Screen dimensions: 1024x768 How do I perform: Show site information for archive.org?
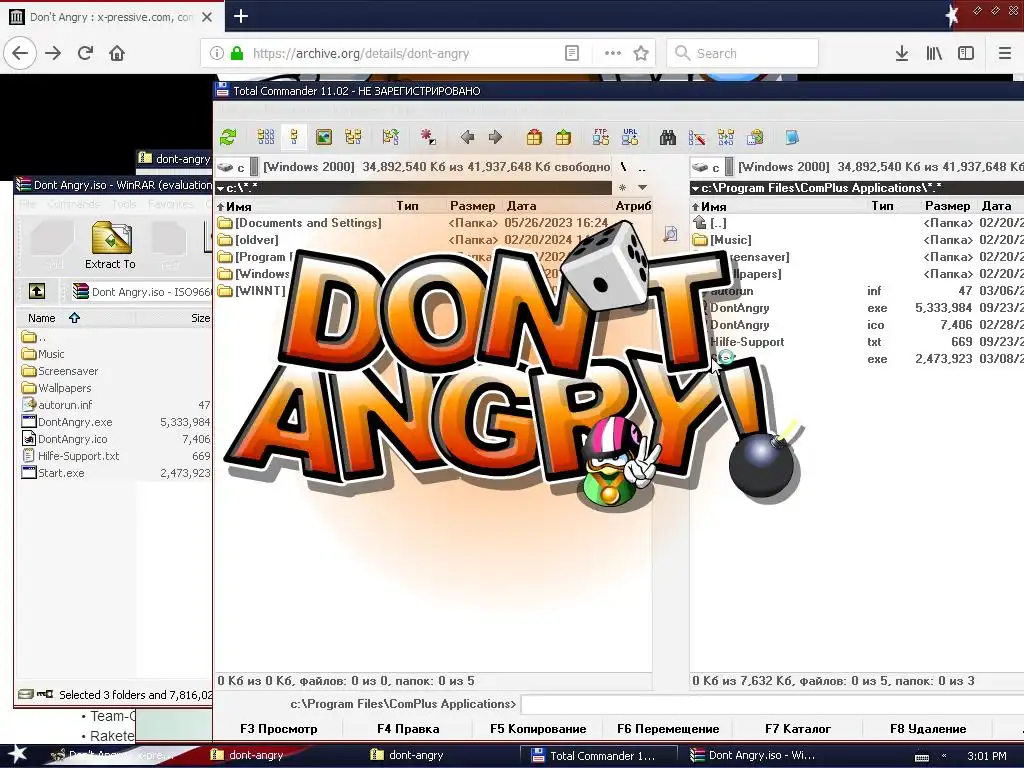point(217,53)
